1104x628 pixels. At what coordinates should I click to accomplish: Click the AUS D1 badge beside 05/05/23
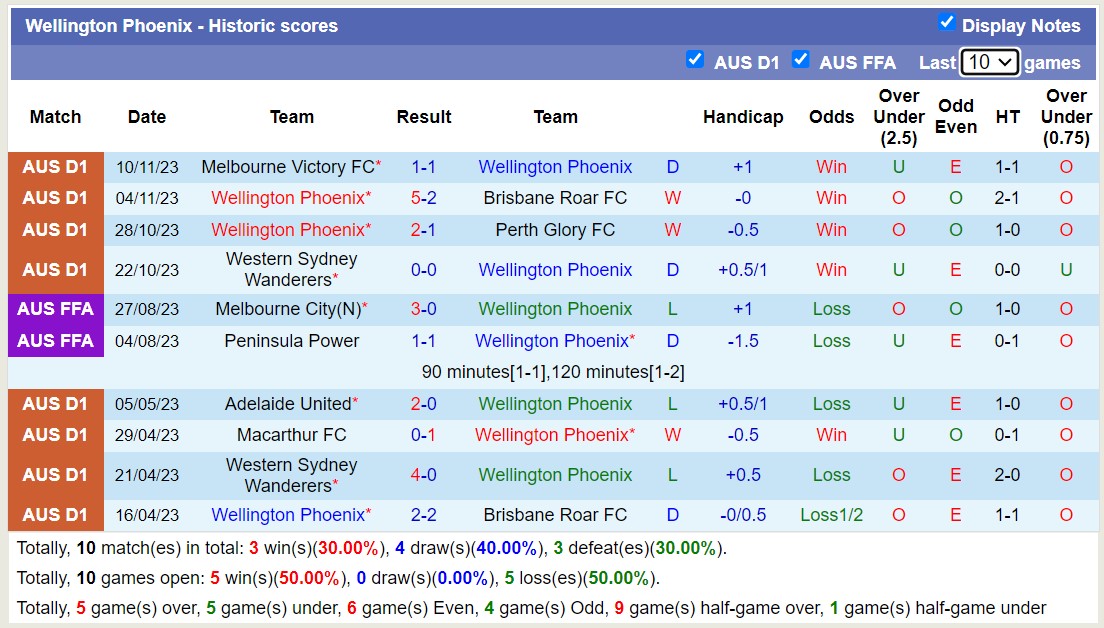tap(55, 404)
